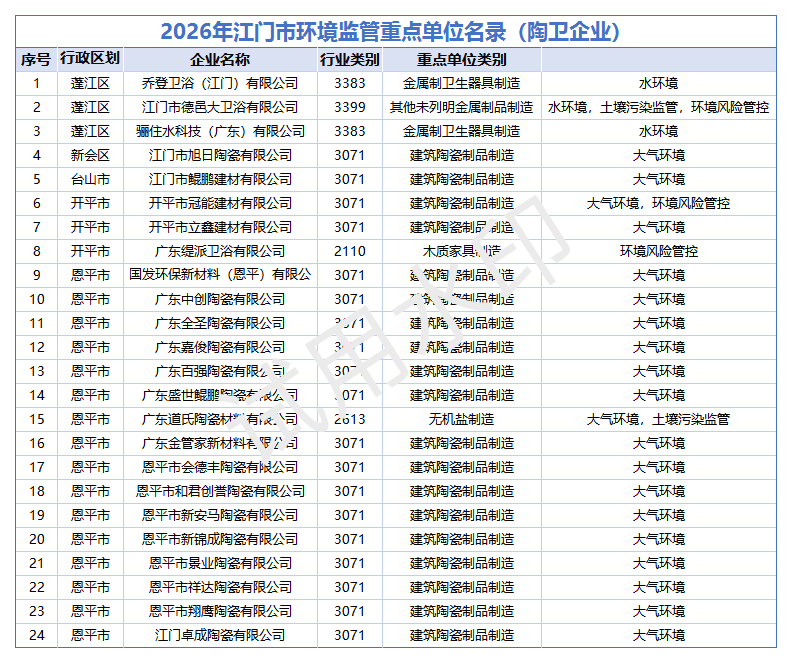Click industry code 3399
792x663 pixels.
click(349, 107)
